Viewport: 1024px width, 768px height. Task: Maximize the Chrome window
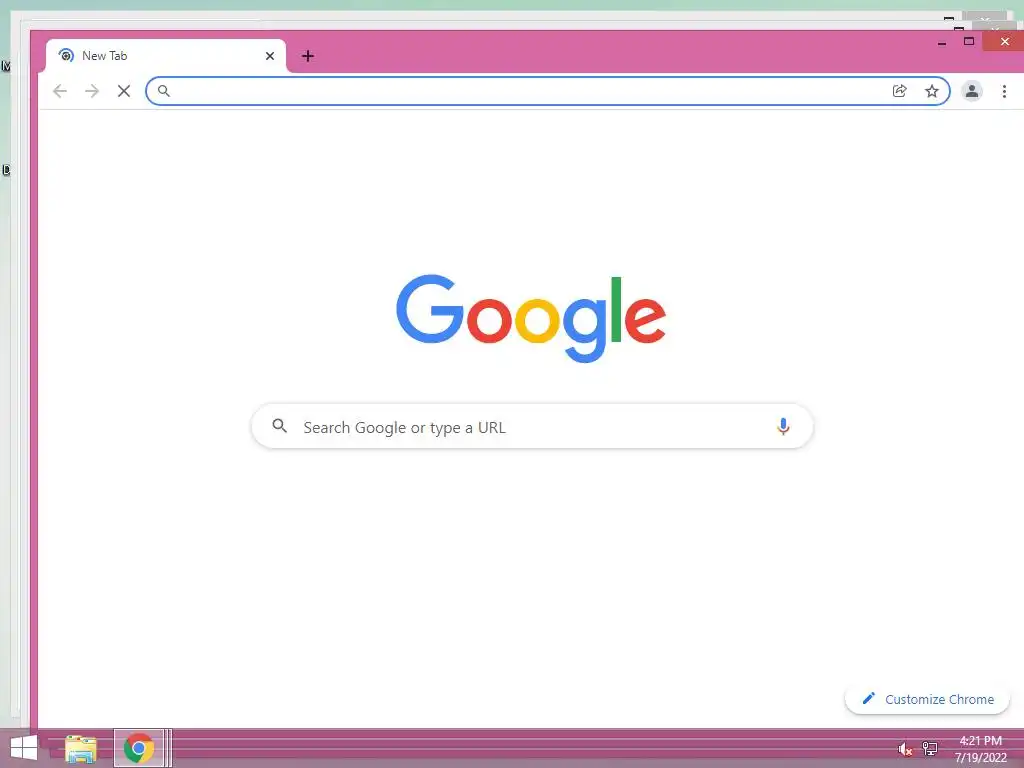[x=969, y=41]
